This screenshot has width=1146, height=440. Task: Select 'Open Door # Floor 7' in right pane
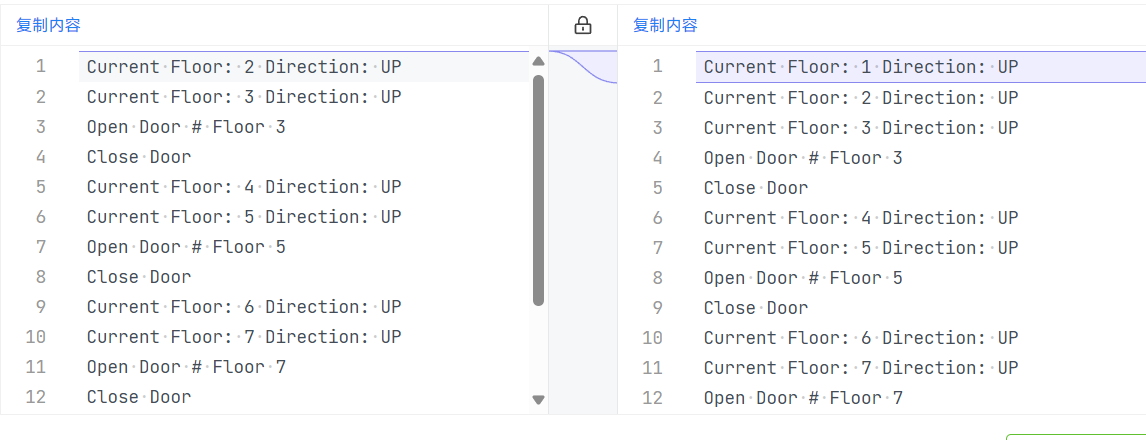click(803, 398)
